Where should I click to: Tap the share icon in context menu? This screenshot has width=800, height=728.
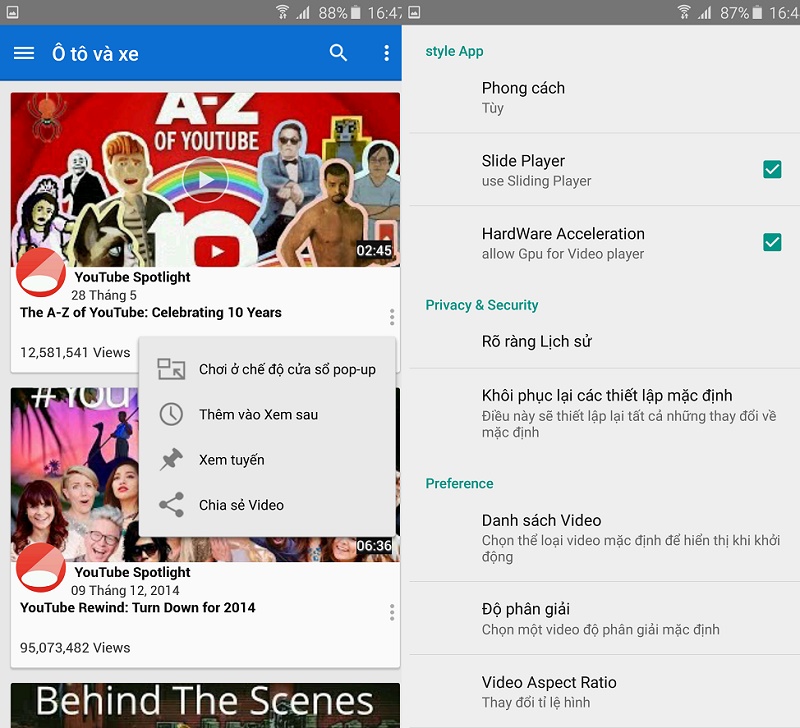[x=171, y=505]
